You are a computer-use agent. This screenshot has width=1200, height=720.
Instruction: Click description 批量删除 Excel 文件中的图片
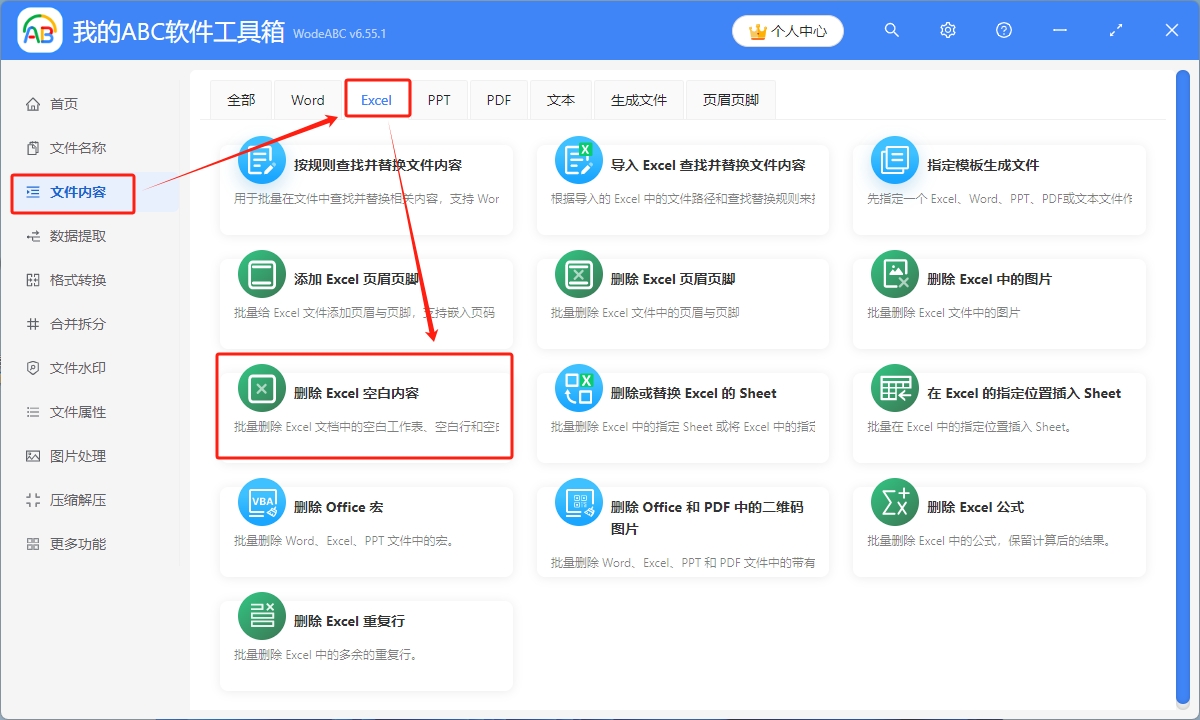pyautogui.click(x=943, y=313)
